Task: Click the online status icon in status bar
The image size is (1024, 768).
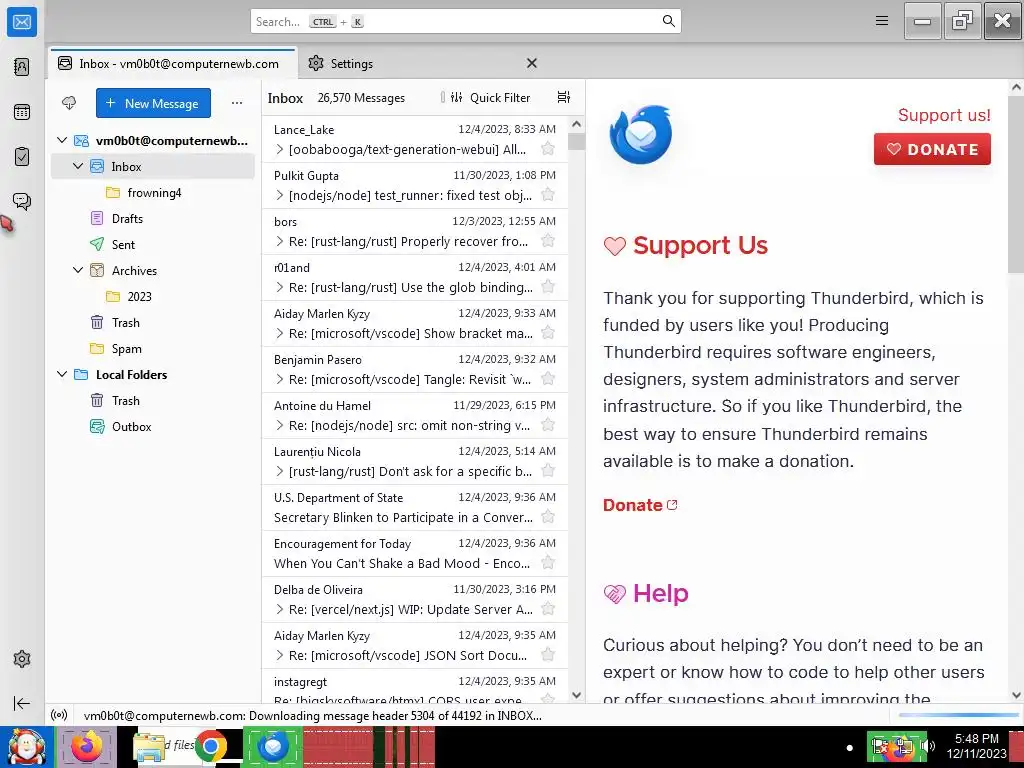Action: coord(59,715)
